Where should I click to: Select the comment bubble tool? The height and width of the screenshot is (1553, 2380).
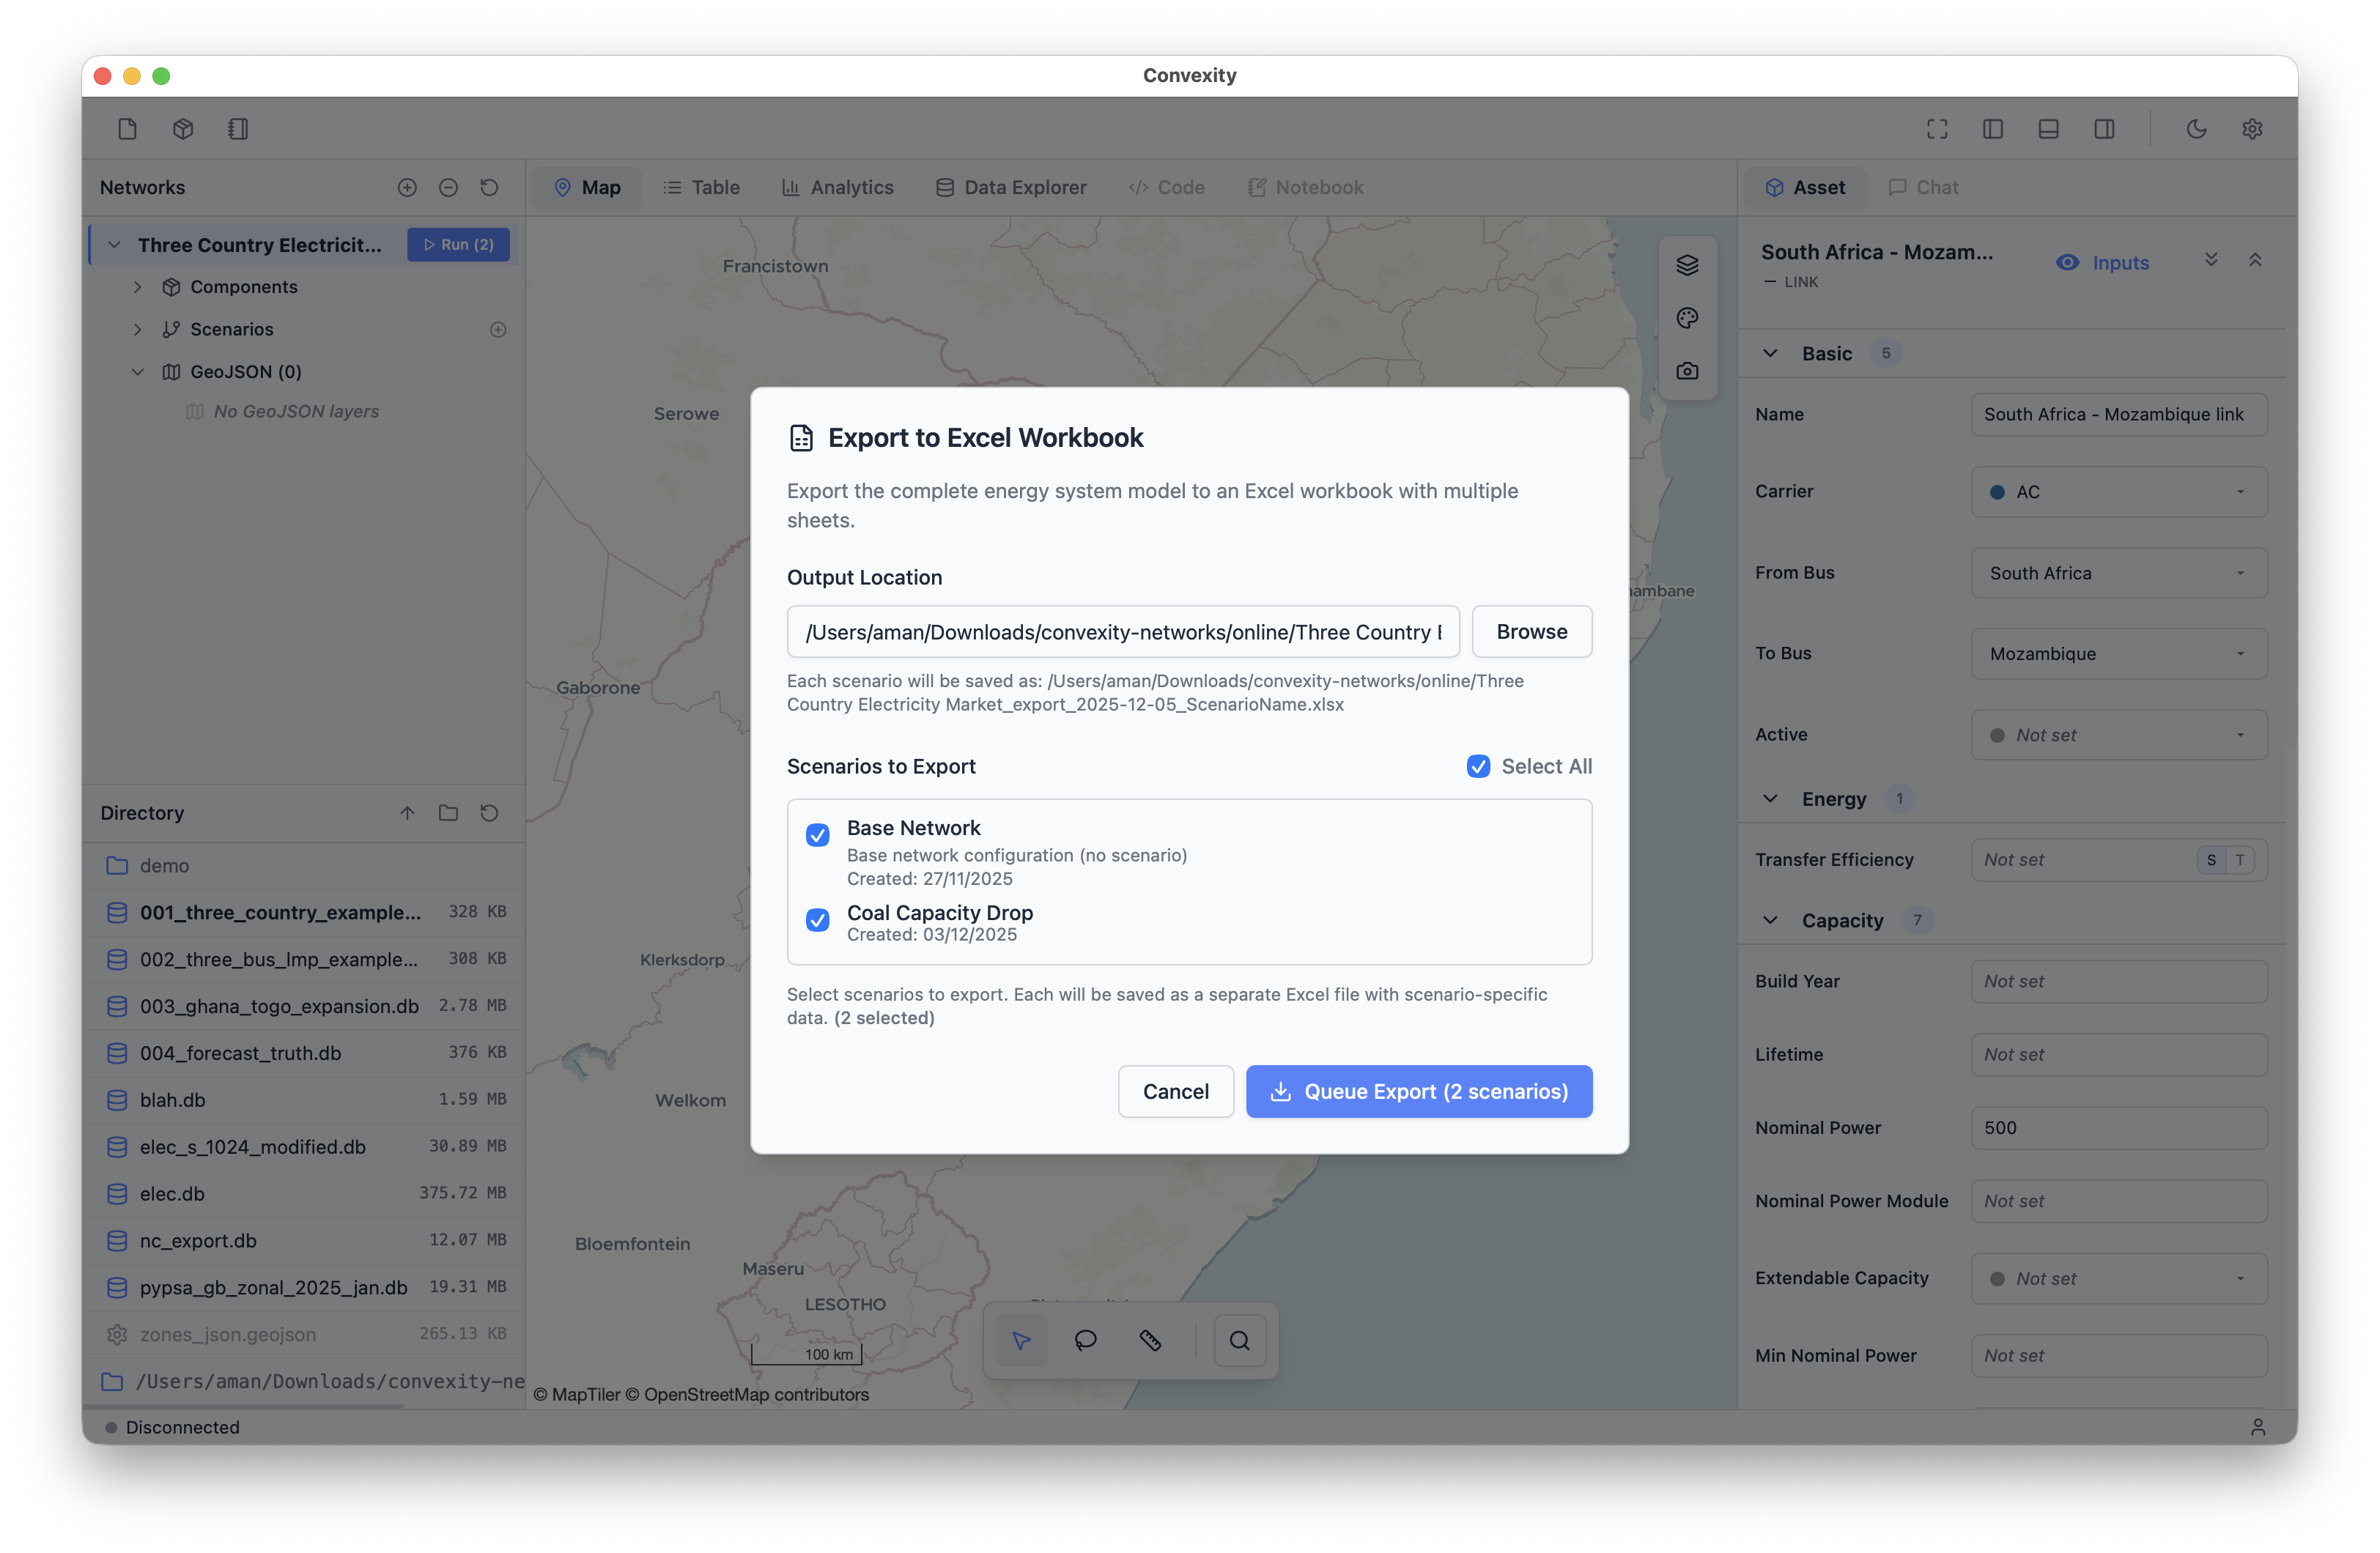click(x=1085, y=1340)
